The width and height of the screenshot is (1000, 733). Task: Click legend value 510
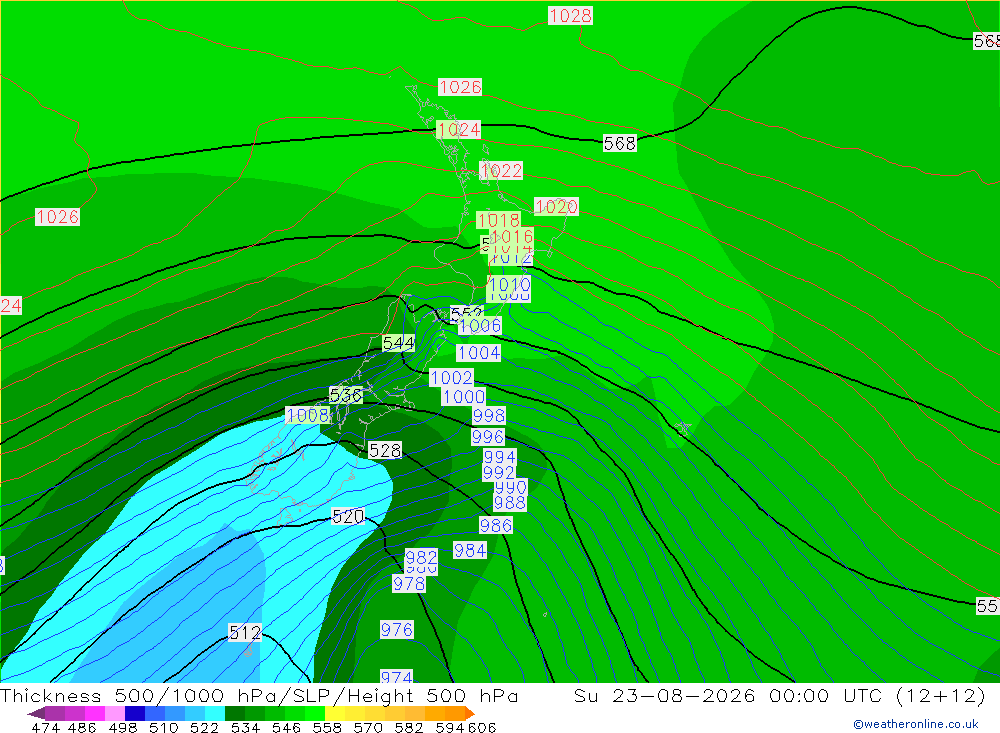click(164, 727)
